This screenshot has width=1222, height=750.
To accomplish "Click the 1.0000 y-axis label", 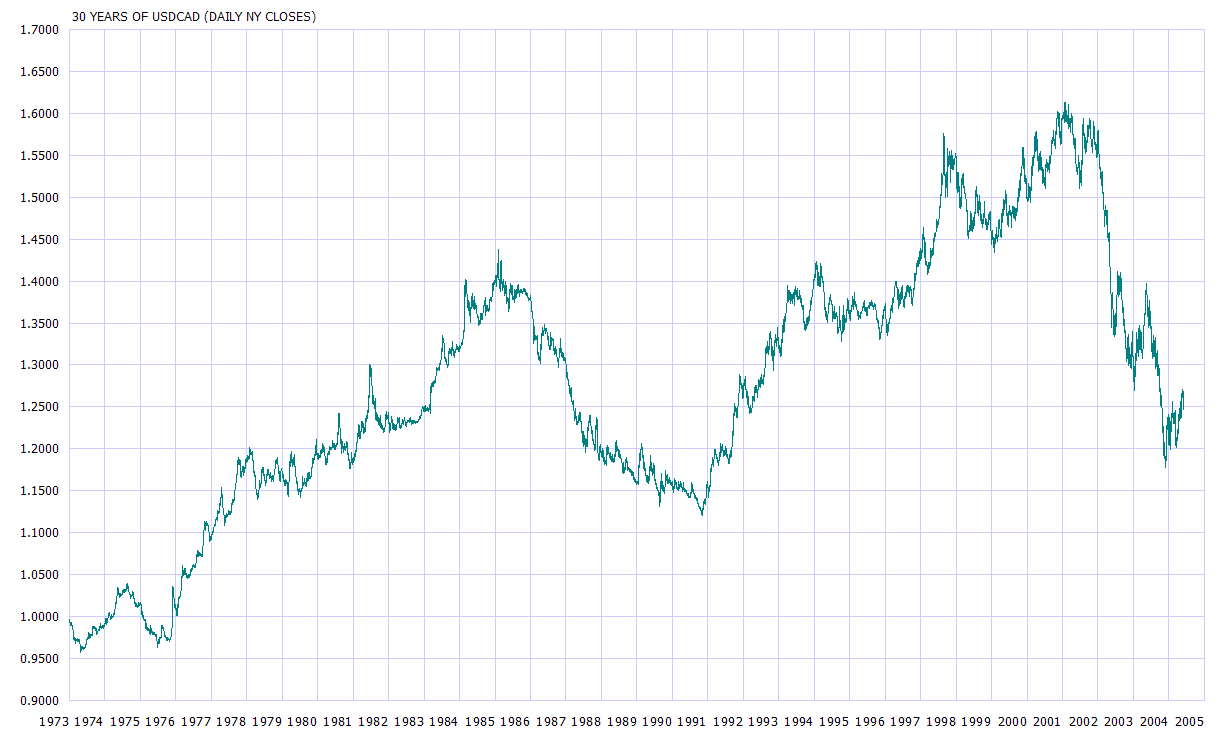I will [40, 617].
